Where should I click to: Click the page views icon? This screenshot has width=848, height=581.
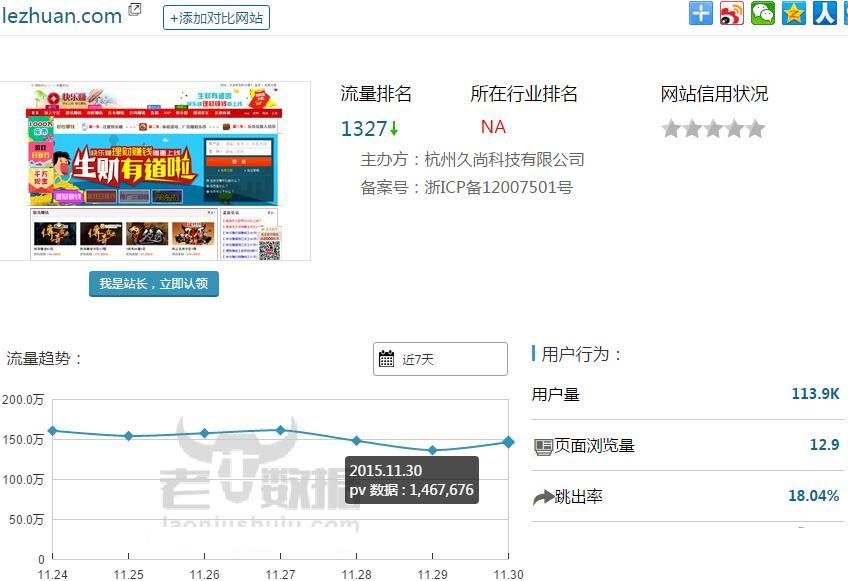[x=543, y=447]
